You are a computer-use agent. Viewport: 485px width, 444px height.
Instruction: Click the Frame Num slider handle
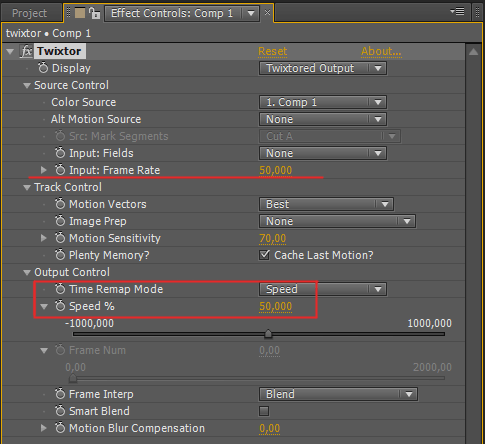[x=73, y=378]
